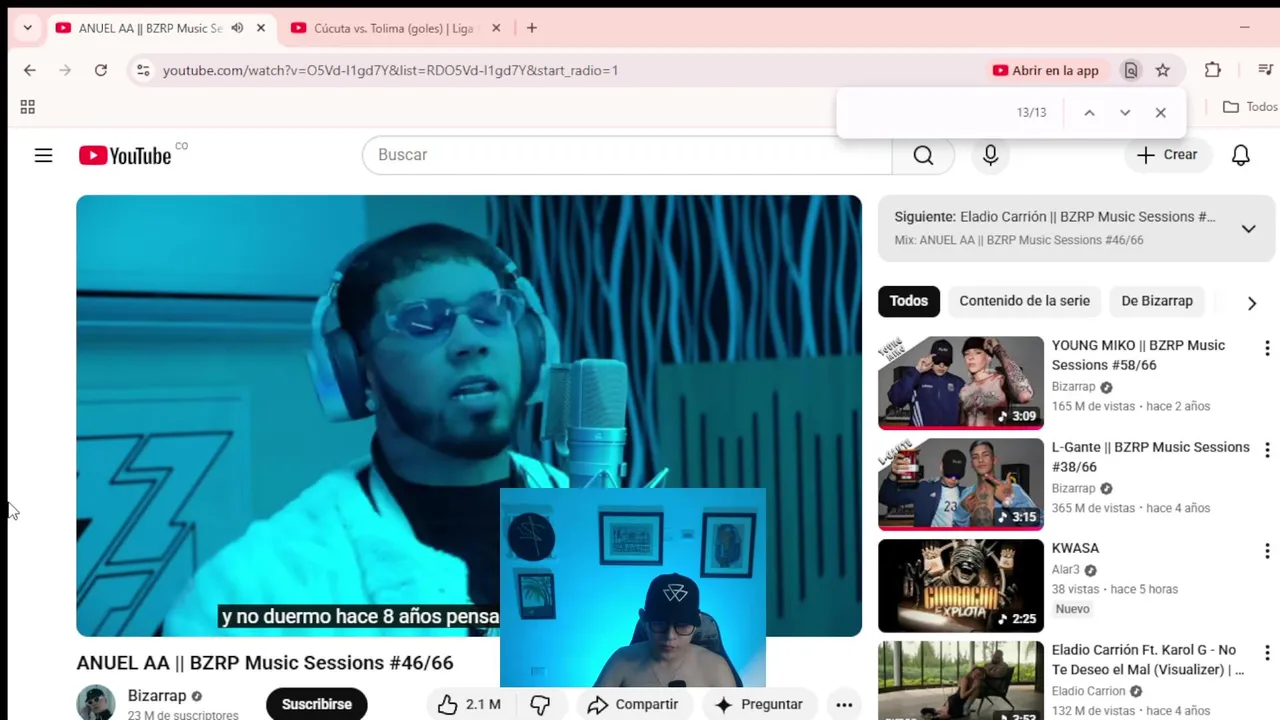Click the Crear button
1280x720 pixels.
coord(1166,155)
